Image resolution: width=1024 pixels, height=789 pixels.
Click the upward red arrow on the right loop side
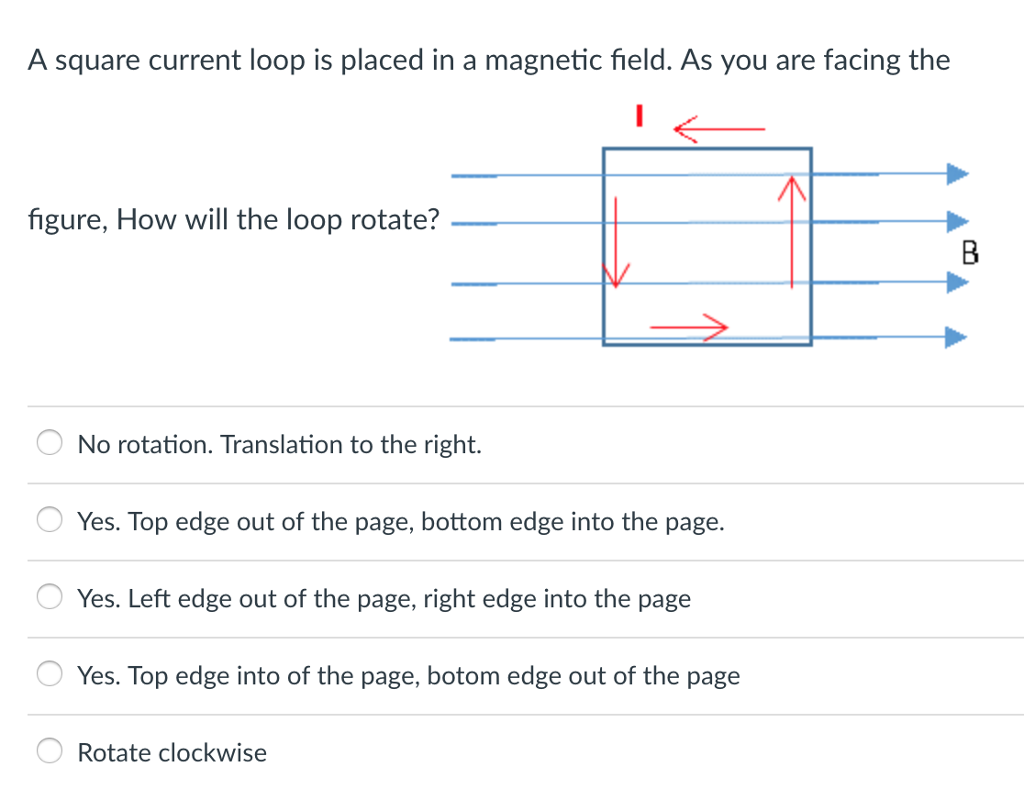[x=793, y=230]
